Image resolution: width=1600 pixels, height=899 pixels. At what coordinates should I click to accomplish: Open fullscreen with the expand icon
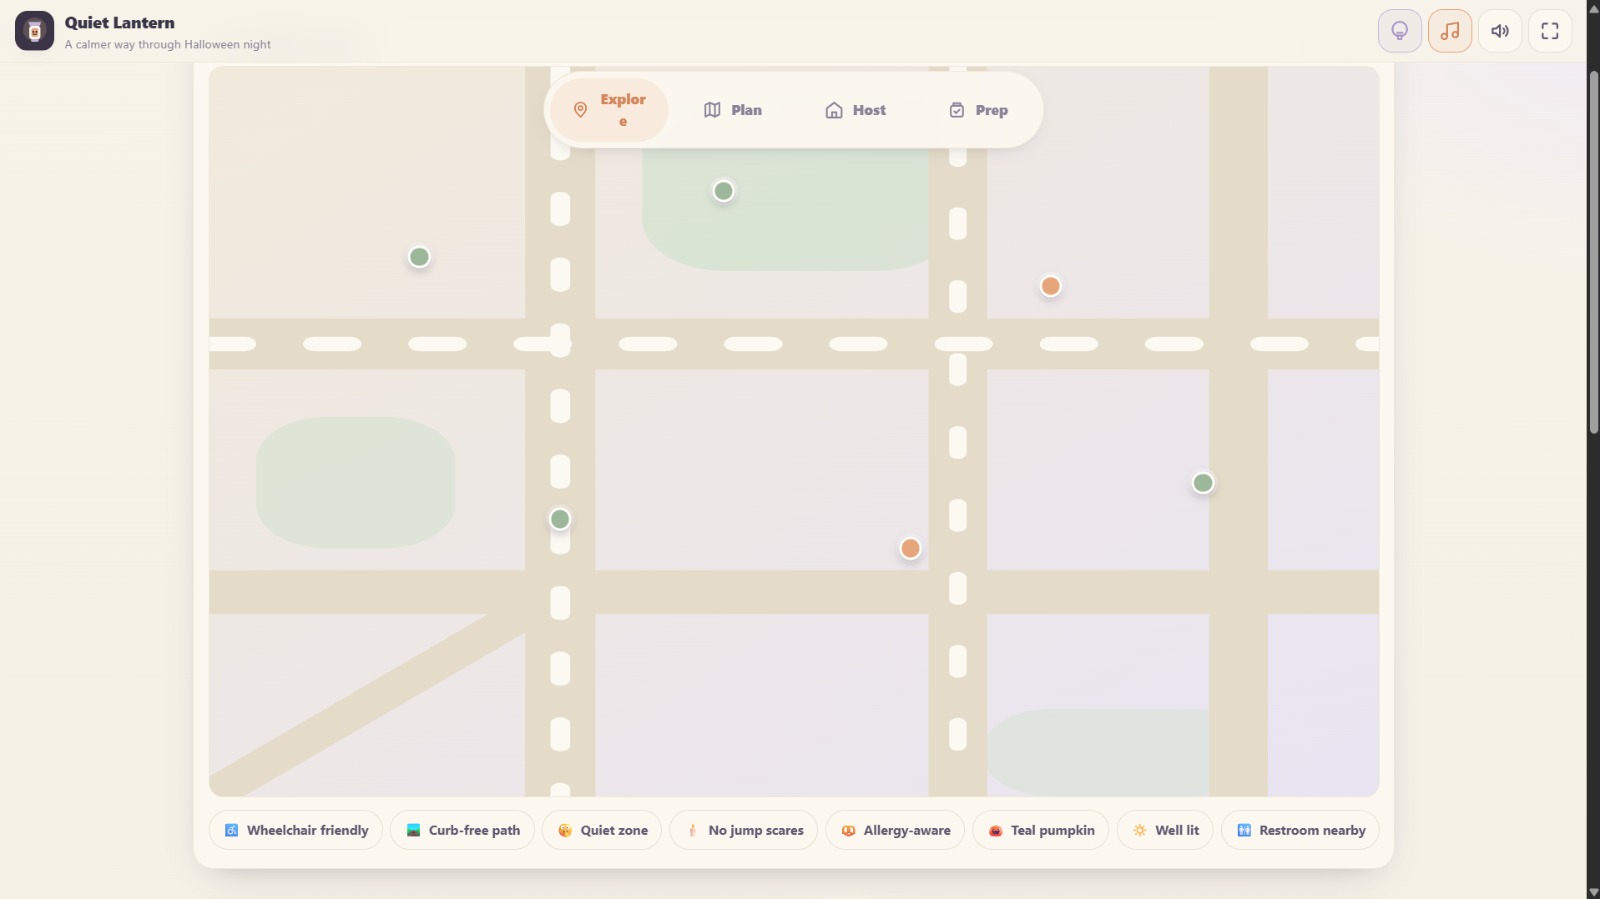1550,31
